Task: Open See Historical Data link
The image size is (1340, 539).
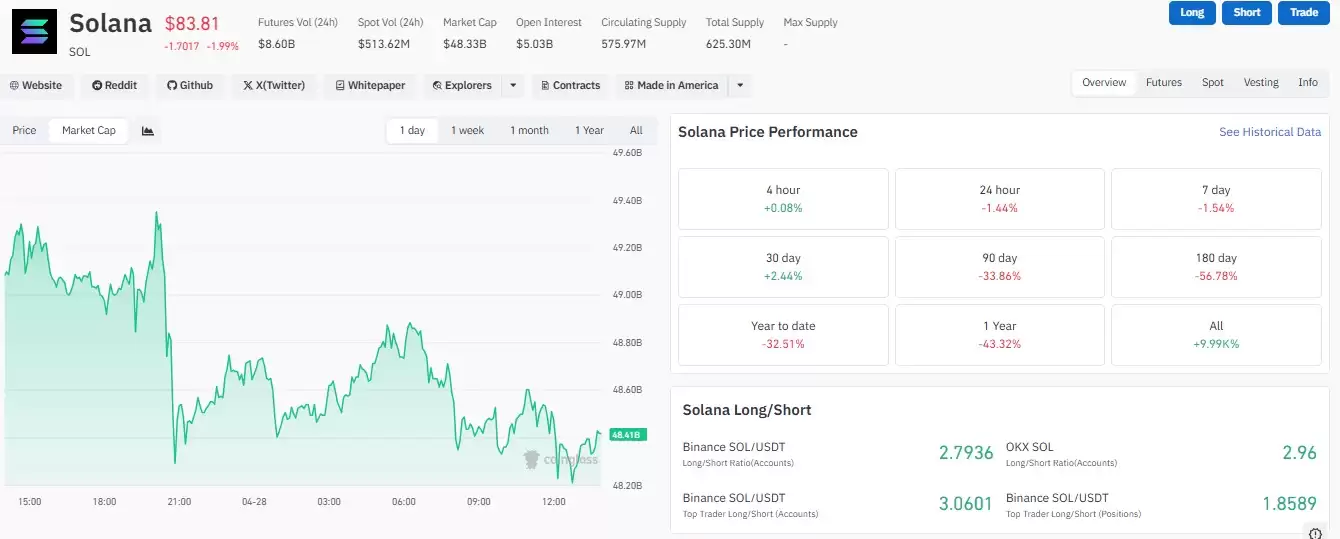Action: tap(1269, 132)
